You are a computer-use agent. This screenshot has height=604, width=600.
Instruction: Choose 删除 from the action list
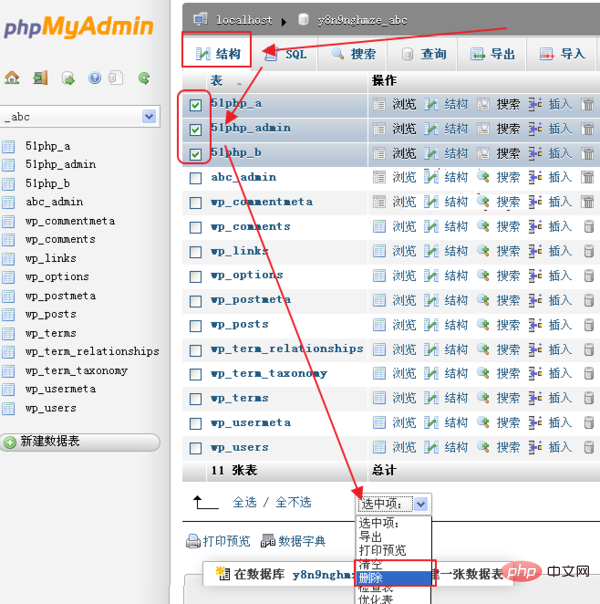coord(393,578)
